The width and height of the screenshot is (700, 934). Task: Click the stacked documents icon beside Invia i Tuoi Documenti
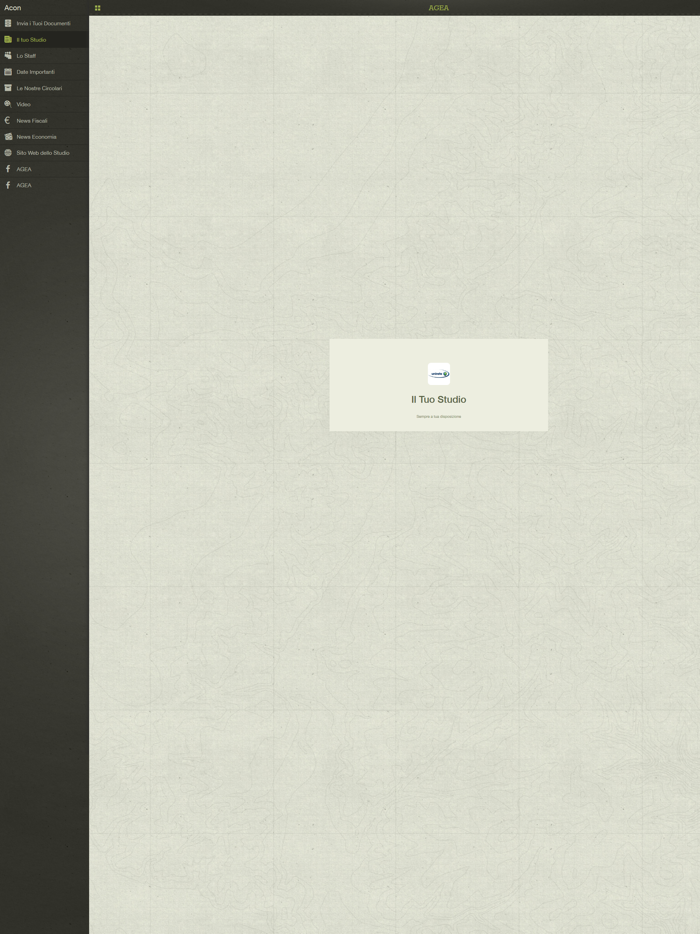8,23
